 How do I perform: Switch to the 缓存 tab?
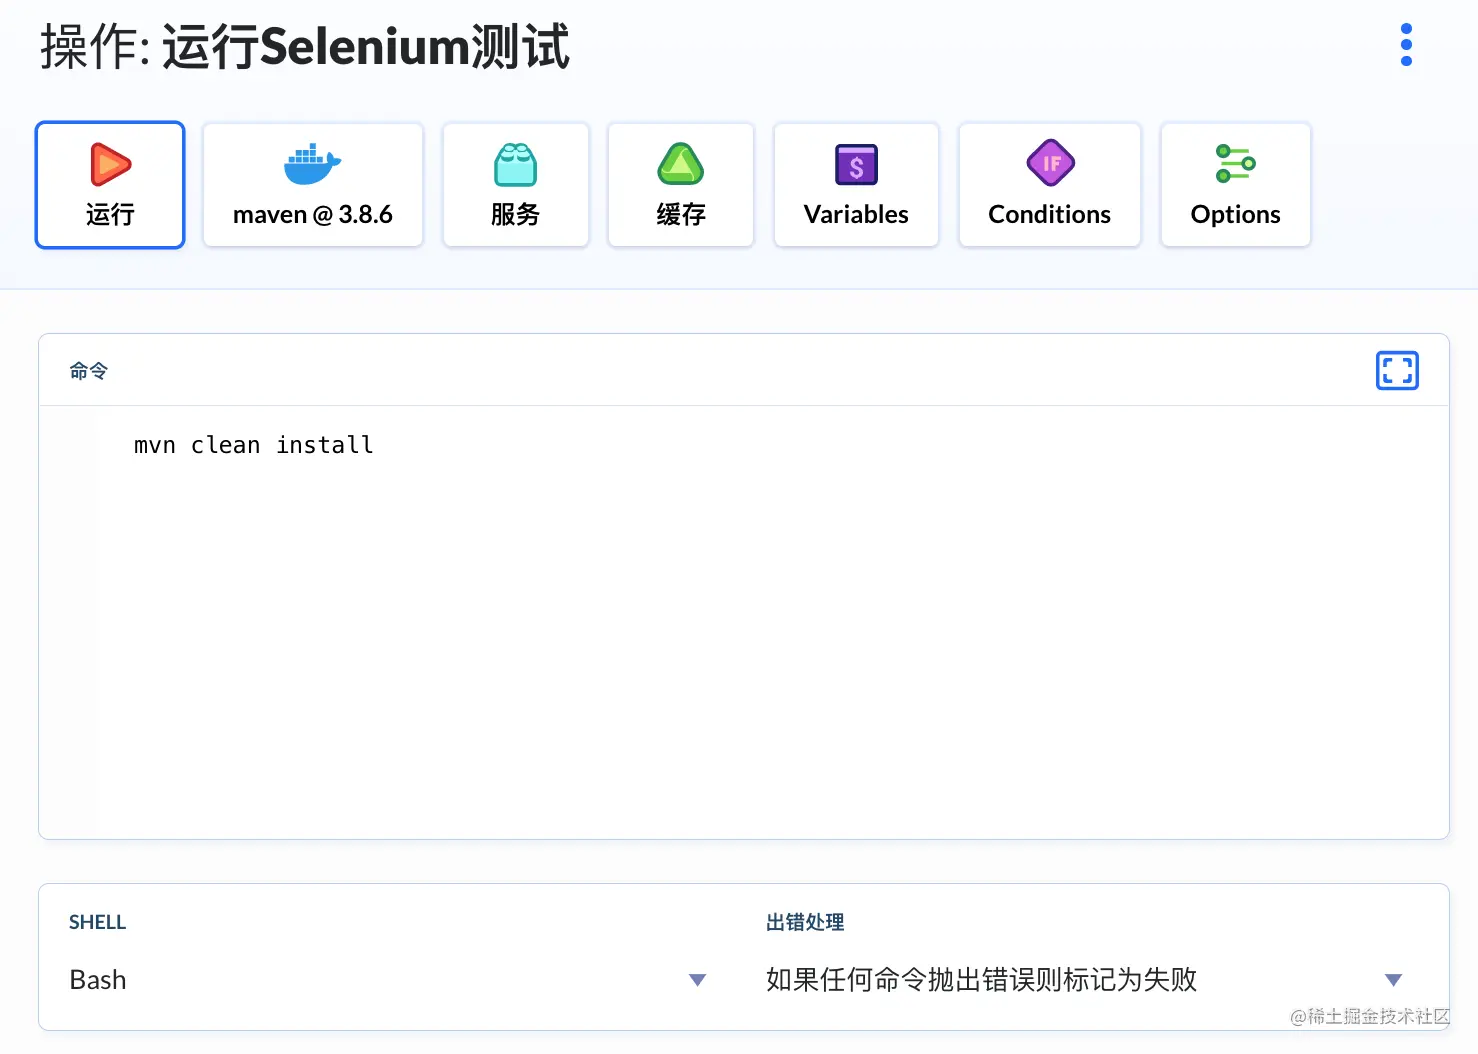pos(681,185)
